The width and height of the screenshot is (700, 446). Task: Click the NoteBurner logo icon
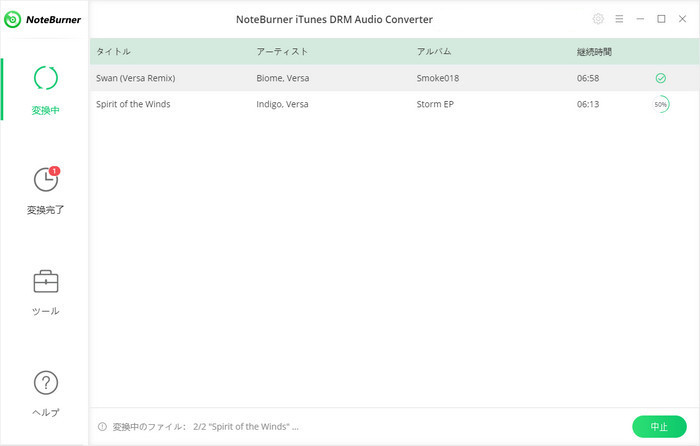(x=12, y=19)
